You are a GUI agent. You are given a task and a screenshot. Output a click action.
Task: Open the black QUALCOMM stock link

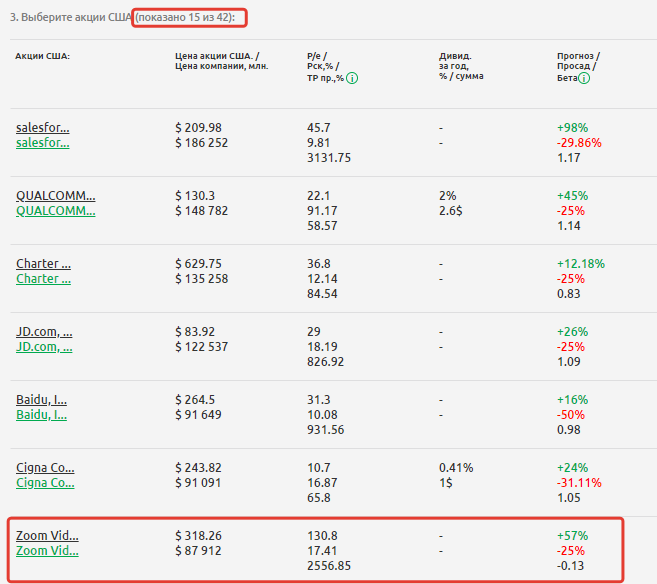(x=56, y=195)
